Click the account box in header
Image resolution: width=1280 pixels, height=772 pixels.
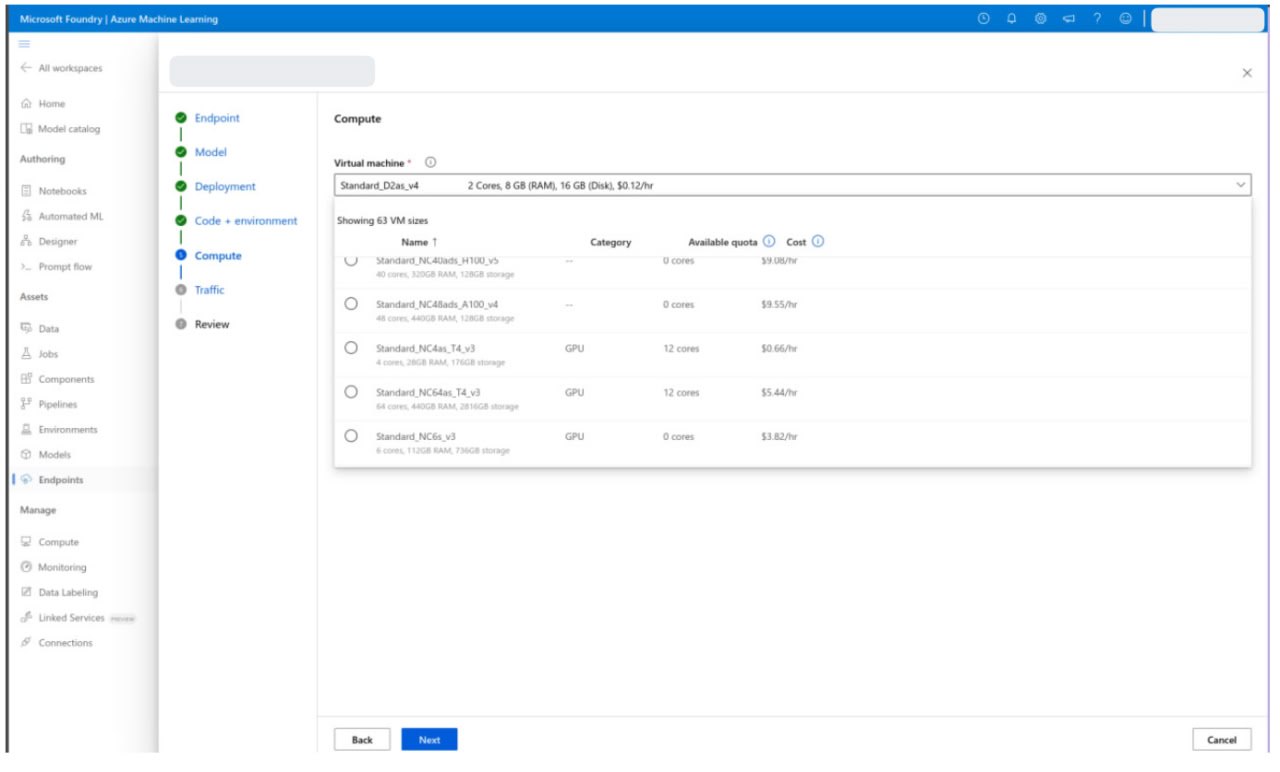(x=1208, y=20)
